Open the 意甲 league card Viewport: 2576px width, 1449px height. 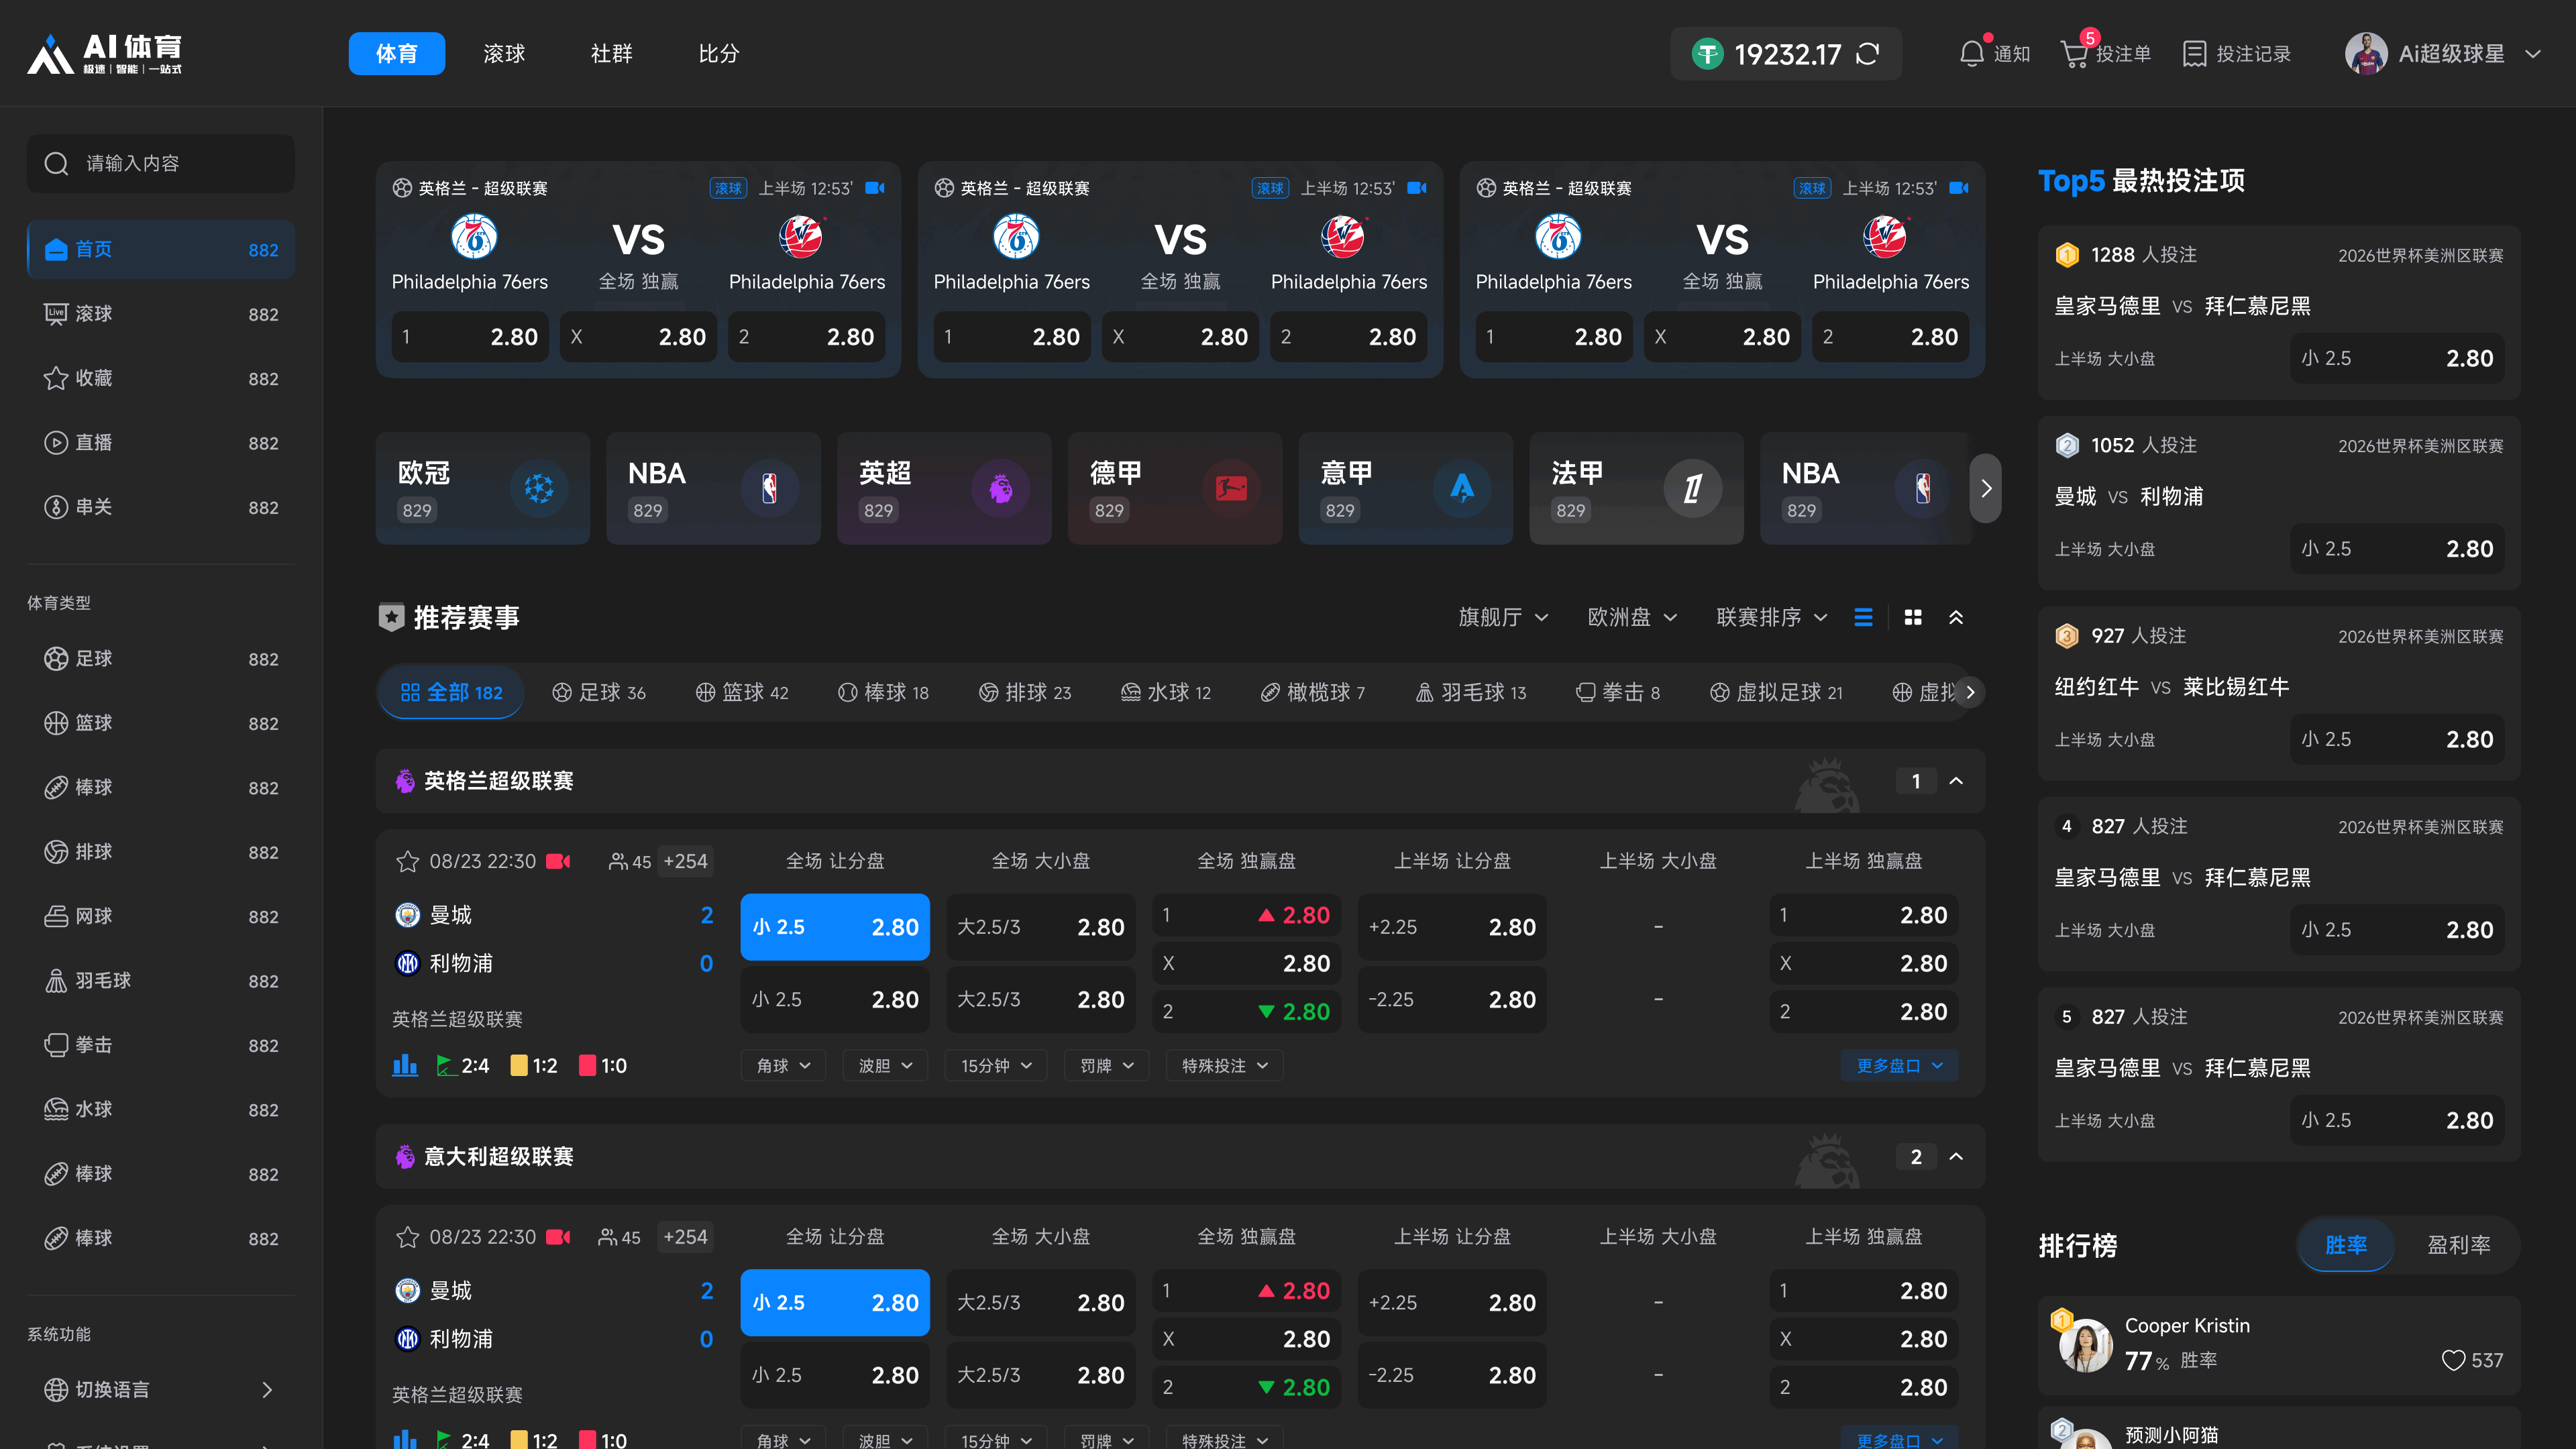pyautogui.click(x=1406, y=488)
